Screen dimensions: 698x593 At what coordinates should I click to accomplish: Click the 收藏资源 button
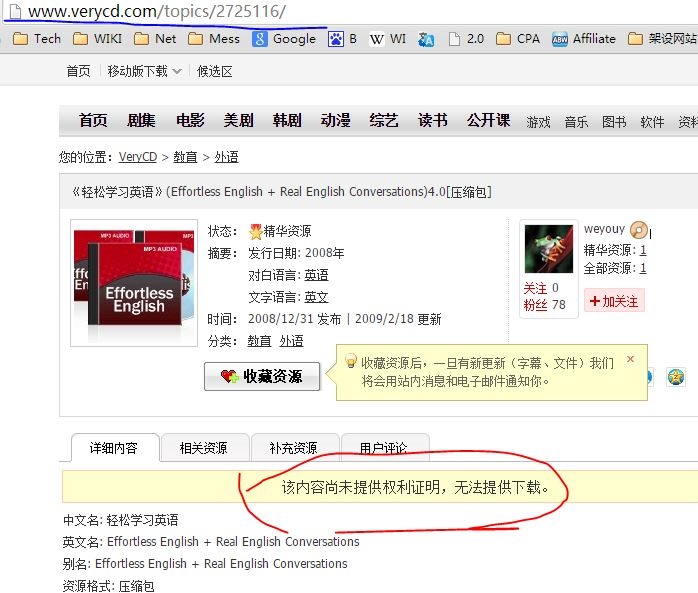[262, 377]
